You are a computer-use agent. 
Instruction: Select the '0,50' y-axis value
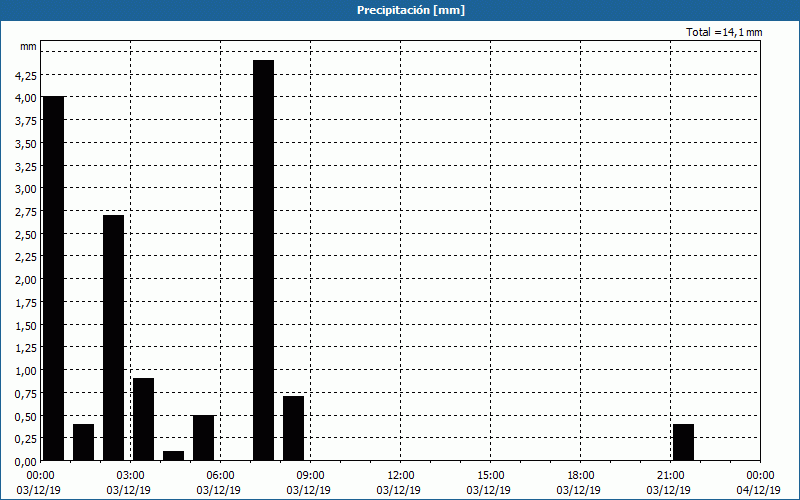point(26,416)
